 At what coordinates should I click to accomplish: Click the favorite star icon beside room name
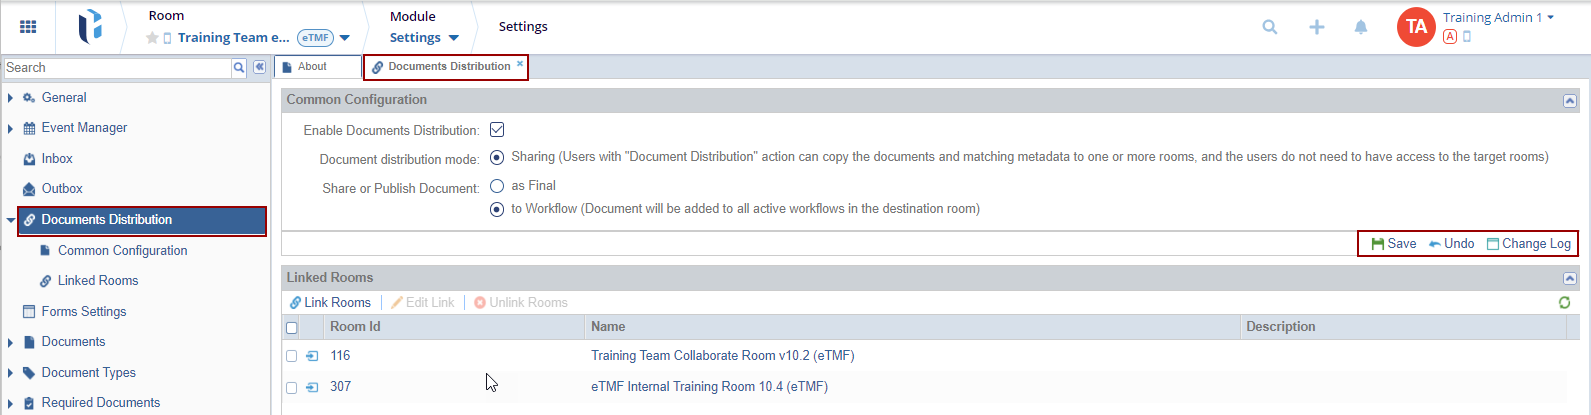[x=152, y=38]
